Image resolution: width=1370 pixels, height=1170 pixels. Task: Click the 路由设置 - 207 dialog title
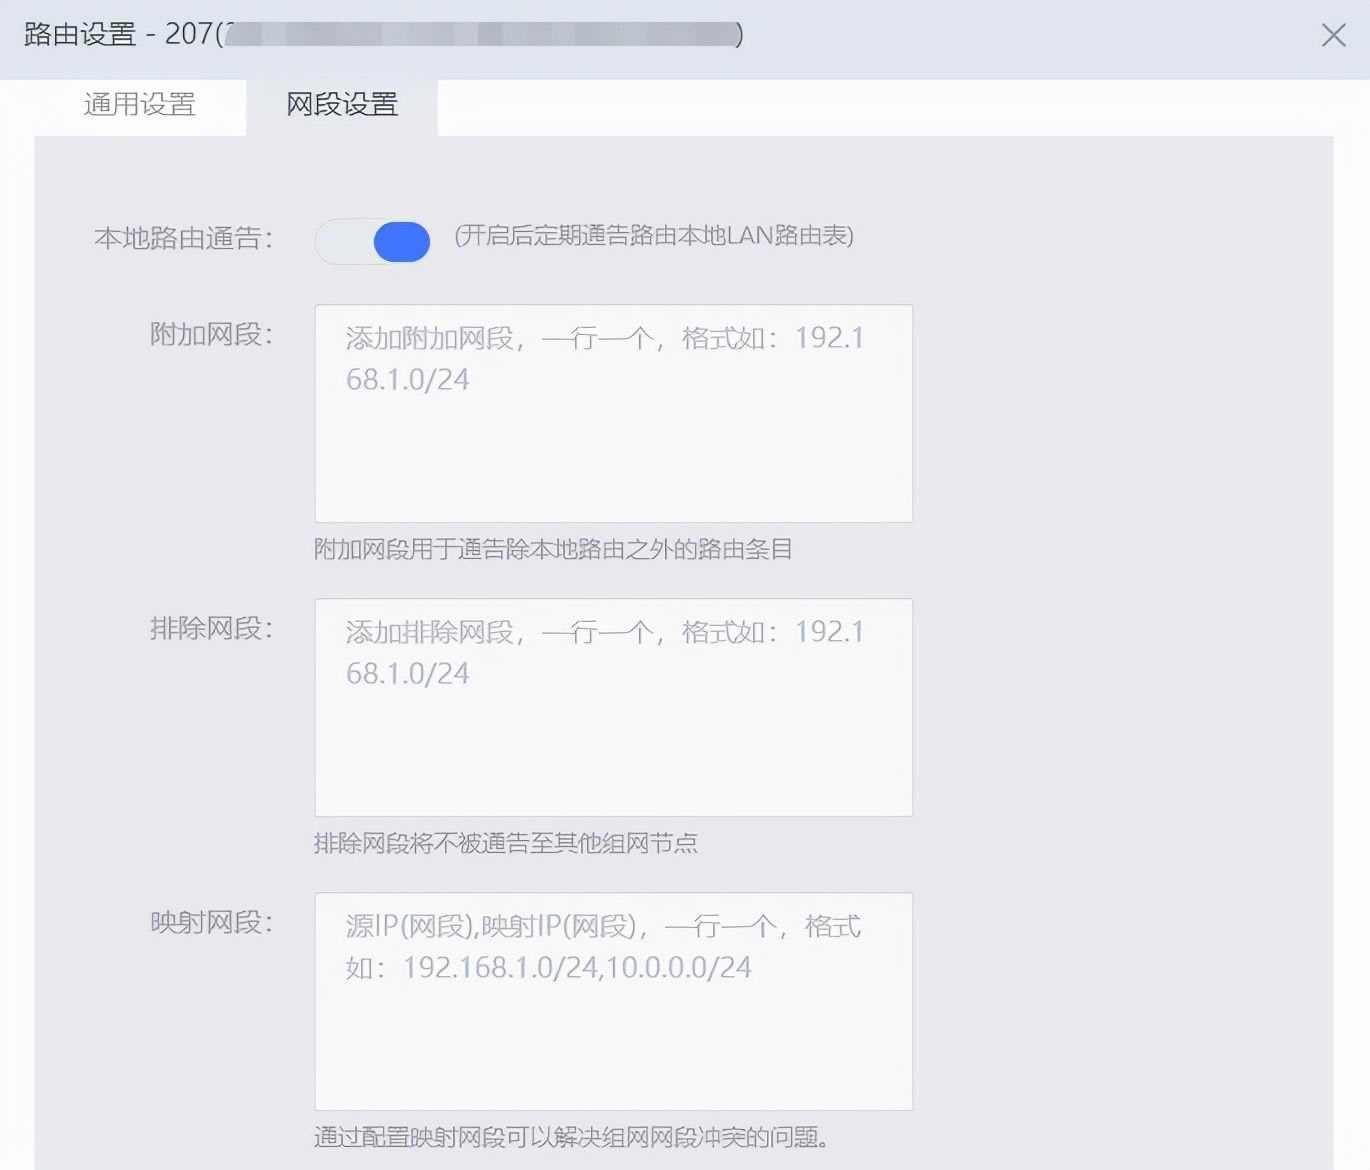(x=383, y=34)
